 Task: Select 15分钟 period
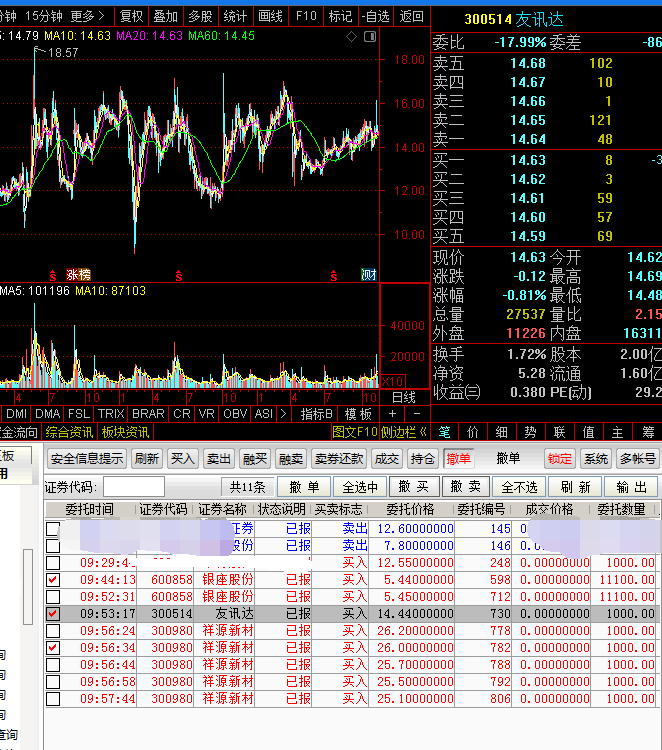[x=44, y=17]
